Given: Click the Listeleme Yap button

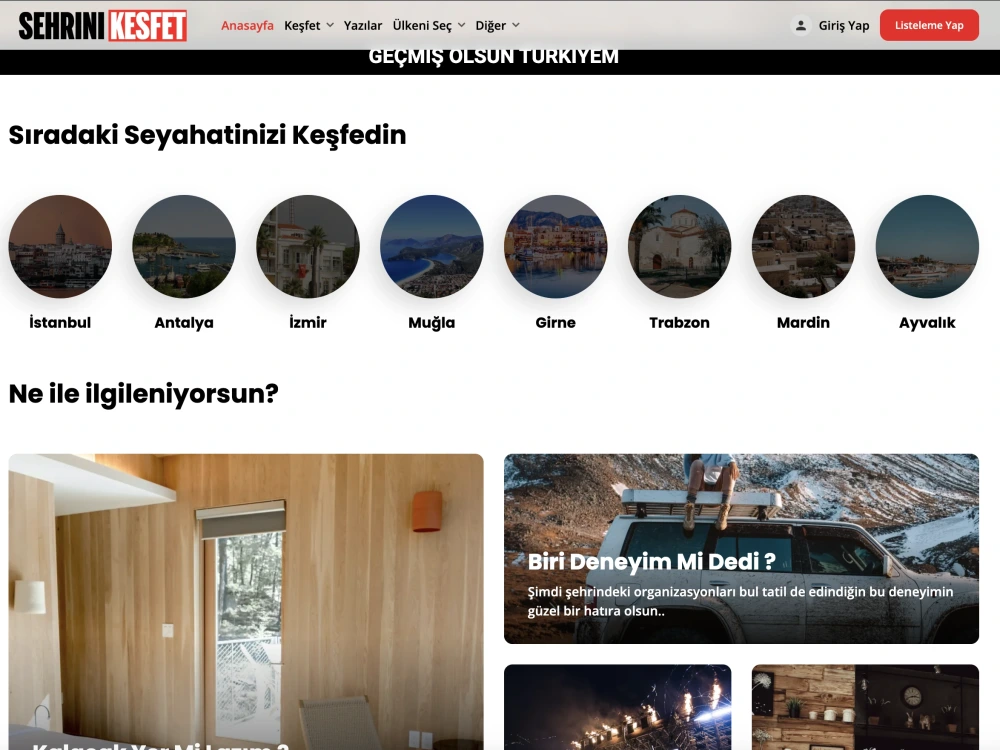Looking at the screenshot, I should 929,26.
